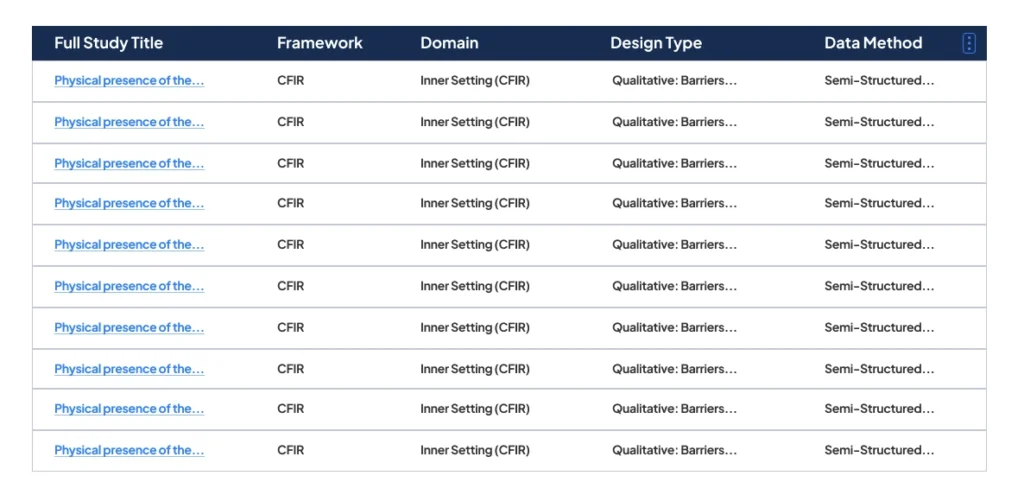Click 'Inner Setting (CFIR)' in the last row
Screen dimensions: 1024x501
click(475, 450)
